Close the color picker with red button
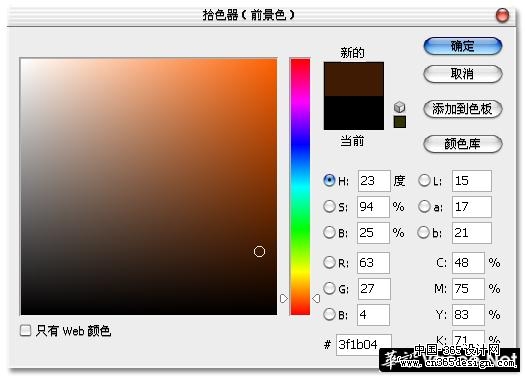This screenshot has width=525, height=377. click(x=502, y=15)
